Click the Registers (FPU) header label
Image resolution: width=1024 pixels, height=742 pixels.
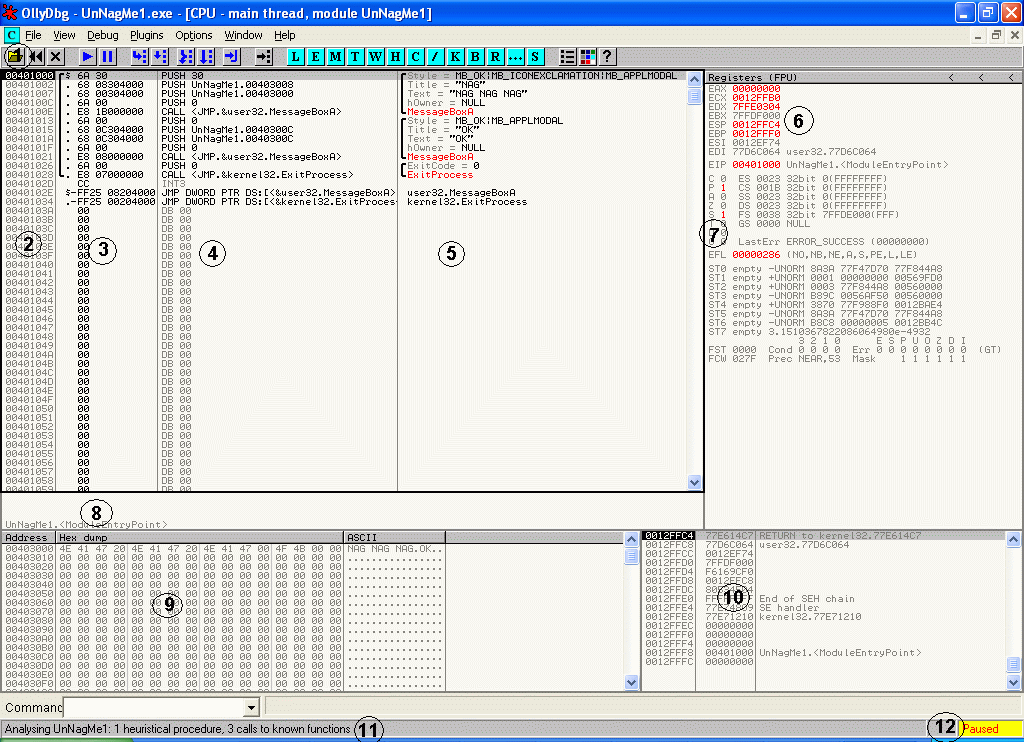pos(752,78)
